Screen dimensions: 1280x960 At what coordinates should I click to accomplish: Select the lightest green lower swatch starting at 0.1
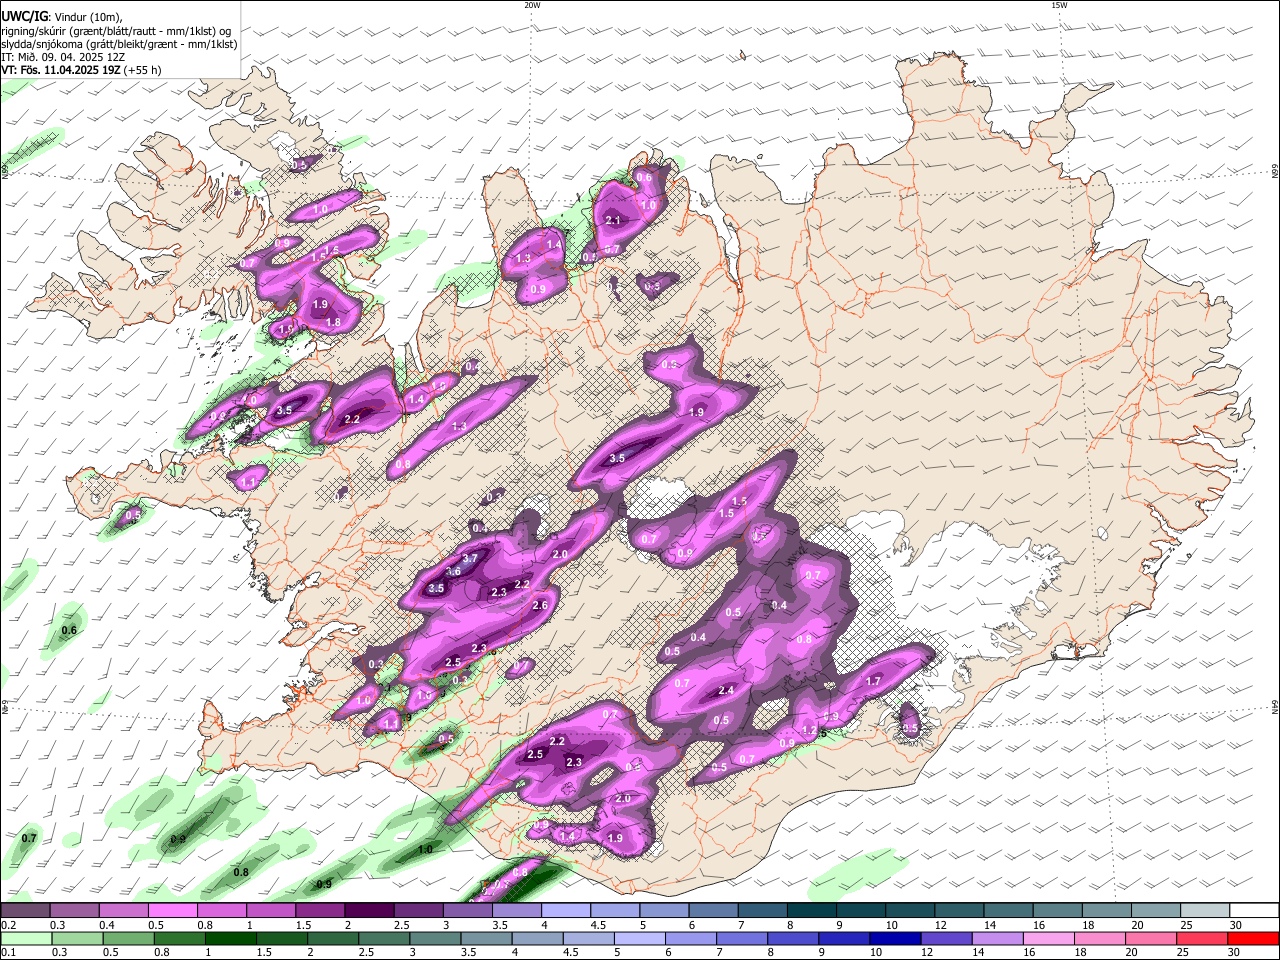(x=25, y=938)
